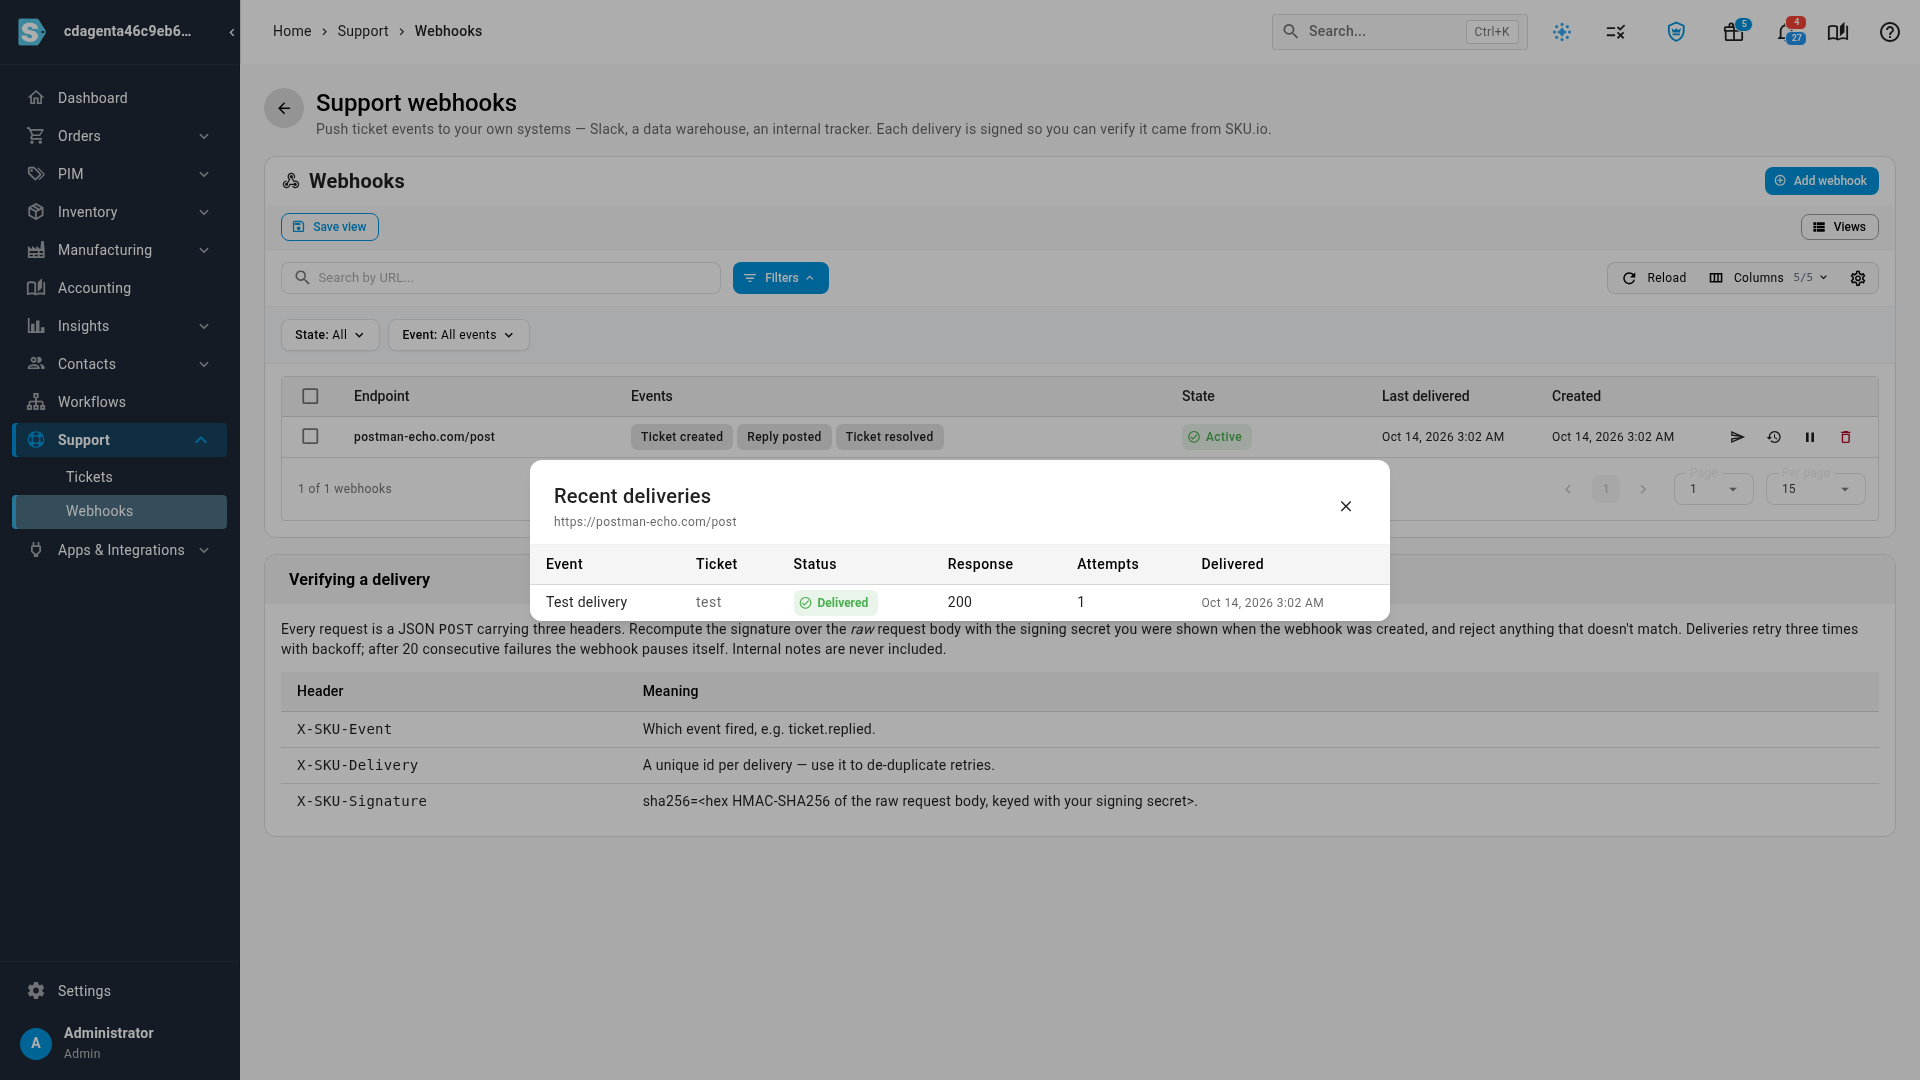Viewport: 1920px width, 1080px height.
Task: Open the Per page 15 selector
Action: [x=1816, y=489]
